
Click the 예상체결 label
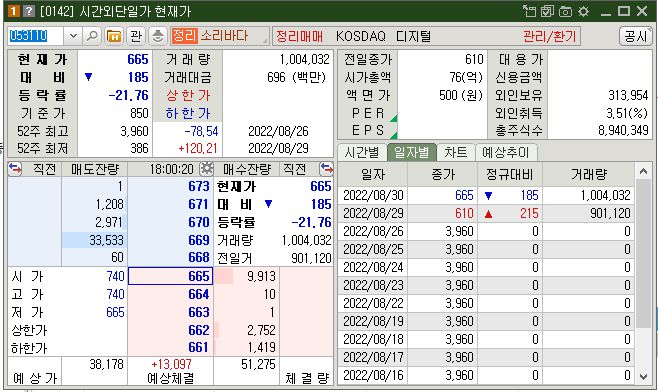[x=171, y=379]
